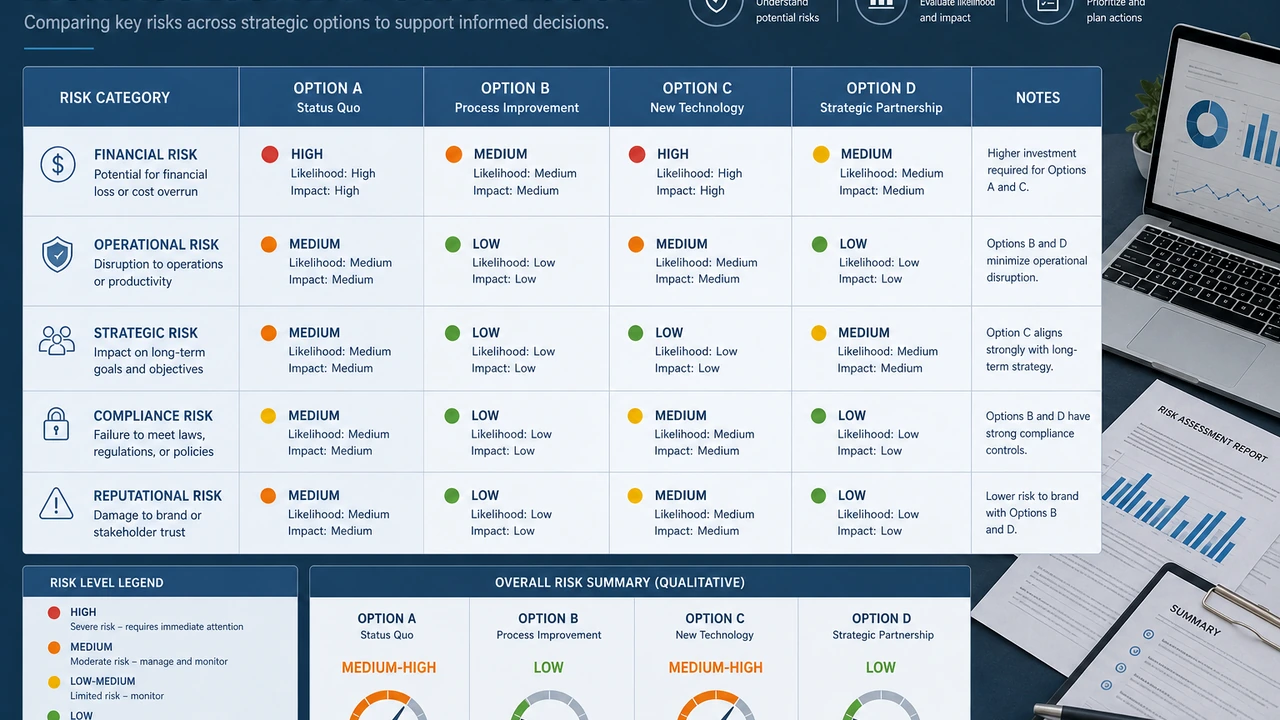Select Option B's green dot in Compliance Risk row

click(x=452, y=416)
